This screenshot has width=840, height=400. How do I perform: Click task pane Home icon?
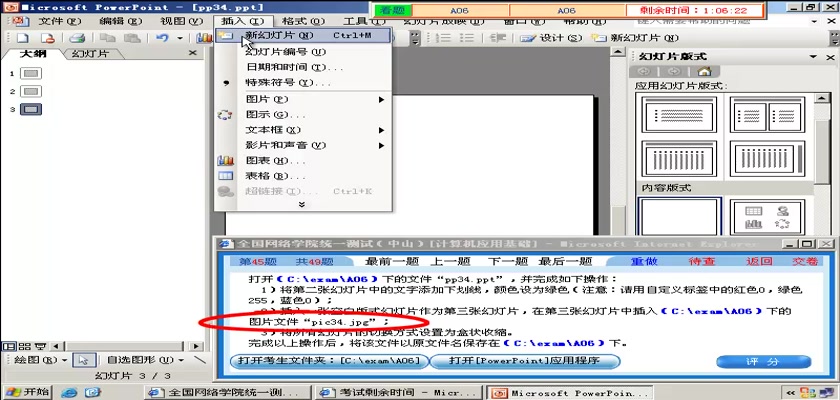click(704, 72)
